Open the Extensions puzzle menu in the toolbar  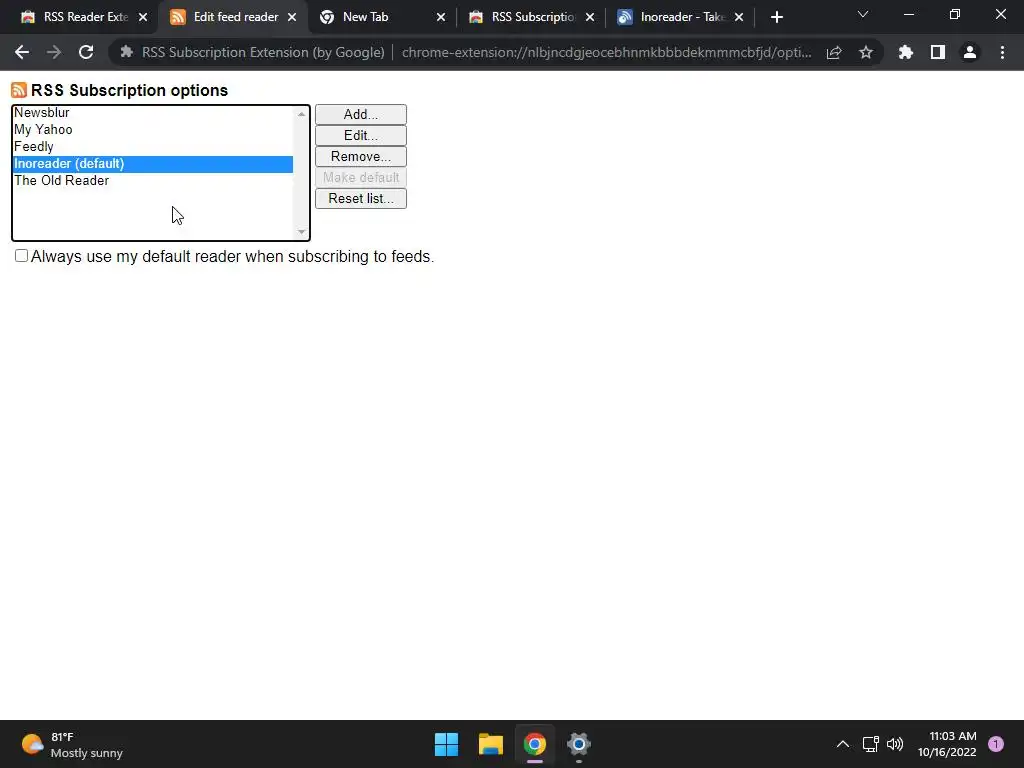[906, 52]
